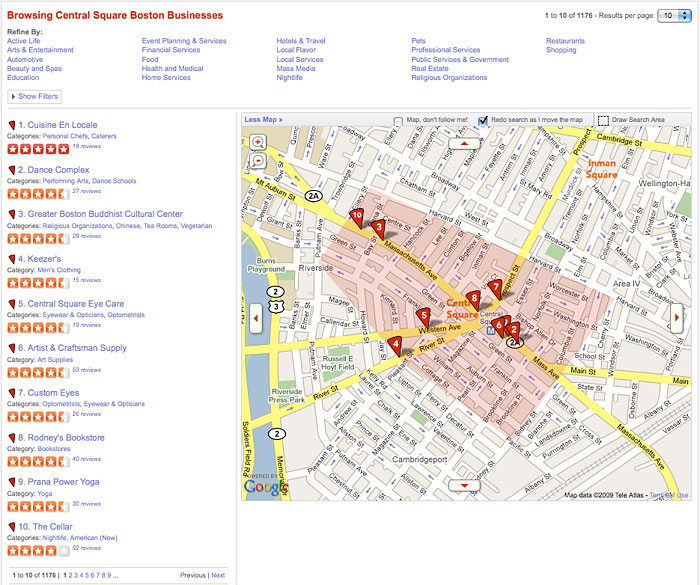
Task: Click star rating for The Cellar
Action: 38,551
